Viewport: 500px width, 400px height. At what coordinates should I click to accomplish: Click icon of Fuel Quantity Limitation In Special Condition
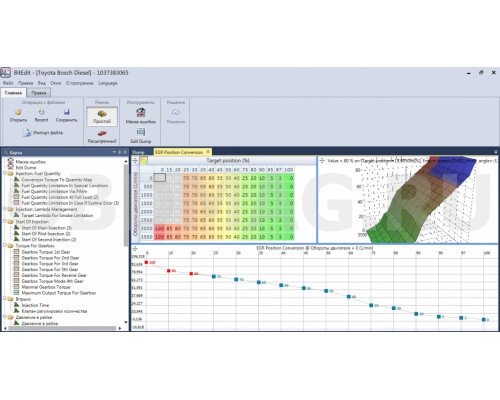(x=16, y=185)
